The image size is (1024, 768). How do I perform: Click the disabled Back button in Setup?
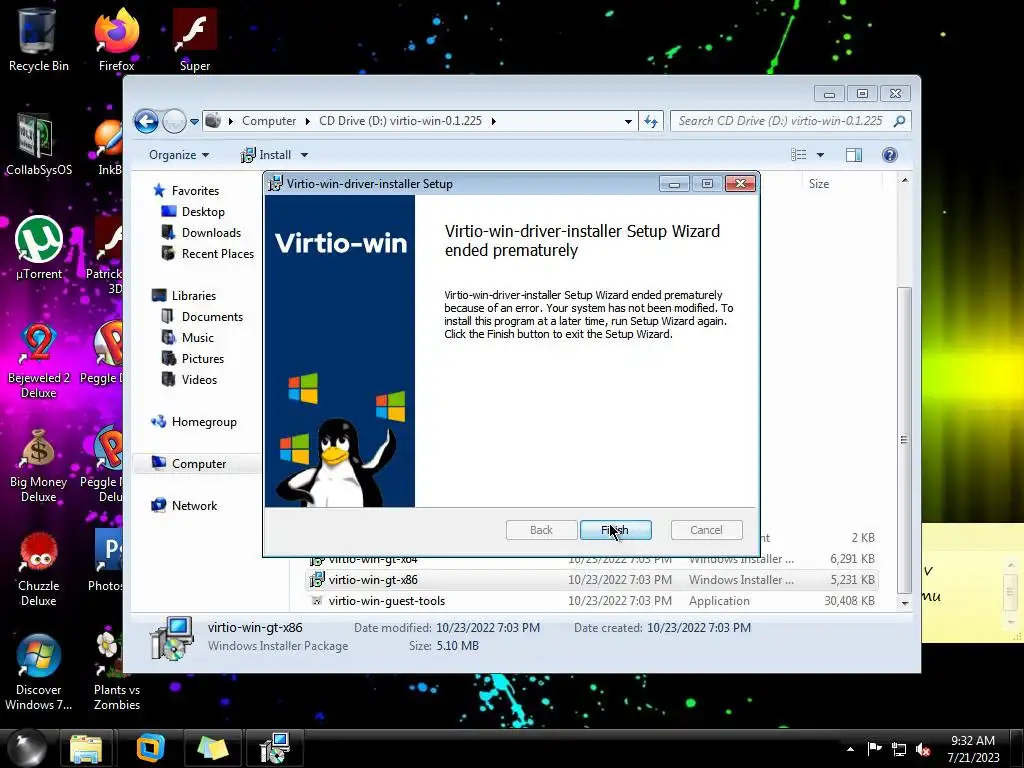click(541, 530)
